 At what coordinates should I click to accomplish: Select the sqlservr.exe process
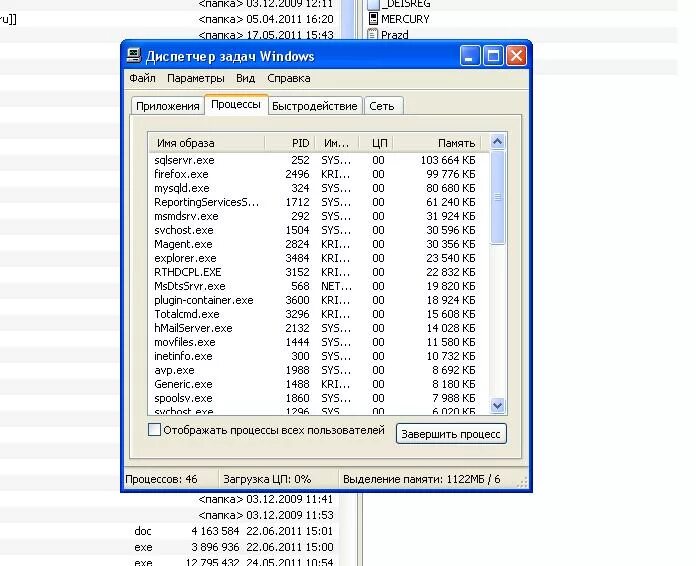(319, 160)
